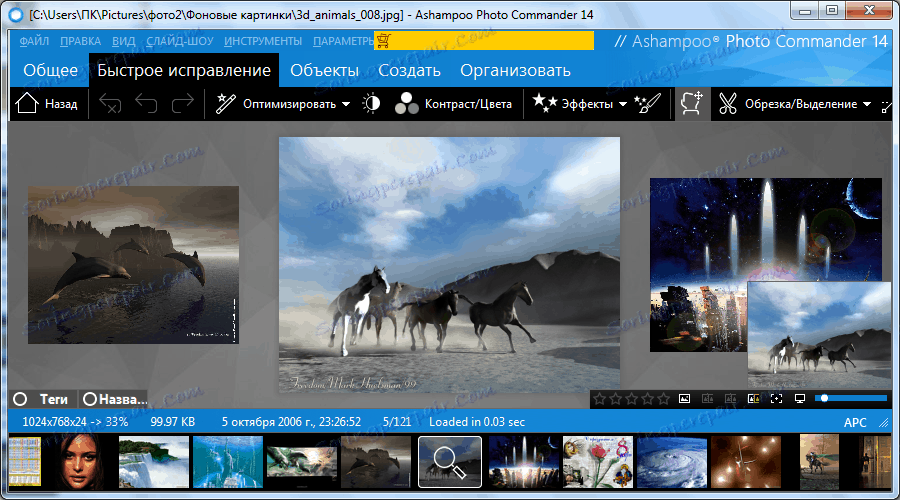Click the second greyed compare-images icon
The image size is (900, 500).
coord(730,398)
